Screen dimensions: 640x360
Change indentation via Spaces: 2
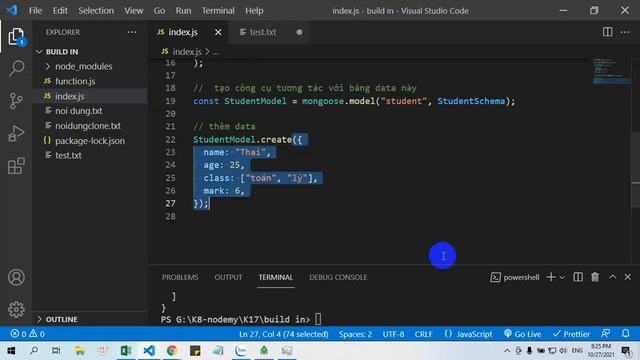tap(355, 334)
